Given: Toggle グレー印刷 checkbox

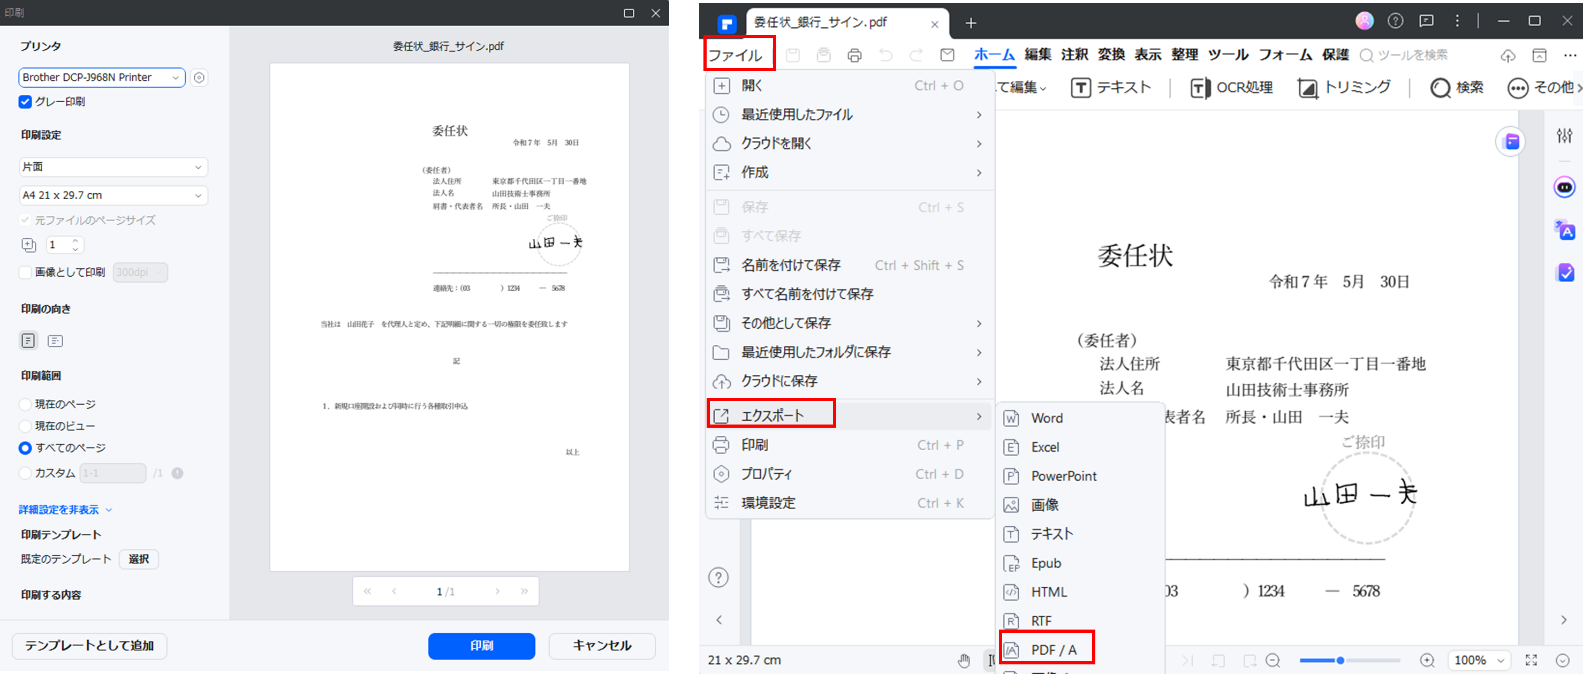Looking at the screenshot, I should tap(25, 102).
